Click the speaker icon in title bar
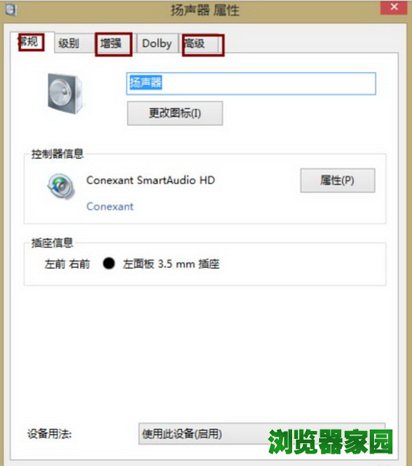The image size is (412, 466). tap(10, 9)
